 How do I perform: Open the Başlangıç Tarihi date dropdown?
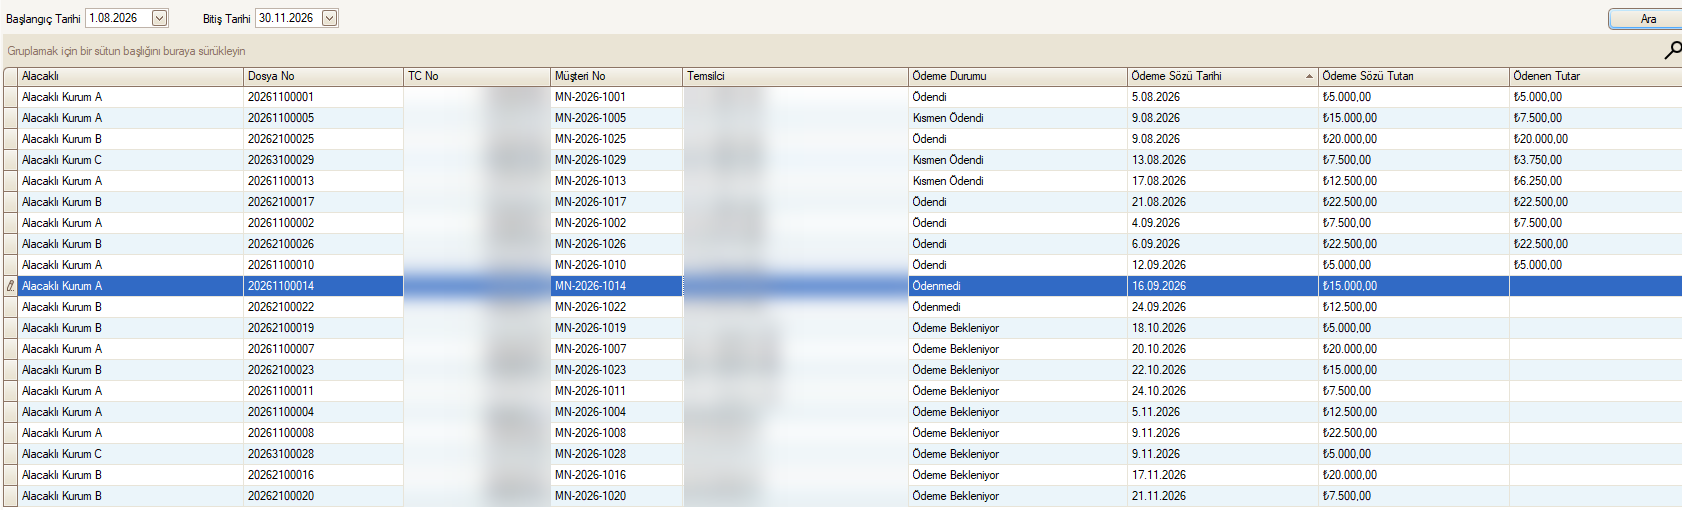[x=159, y=18]
